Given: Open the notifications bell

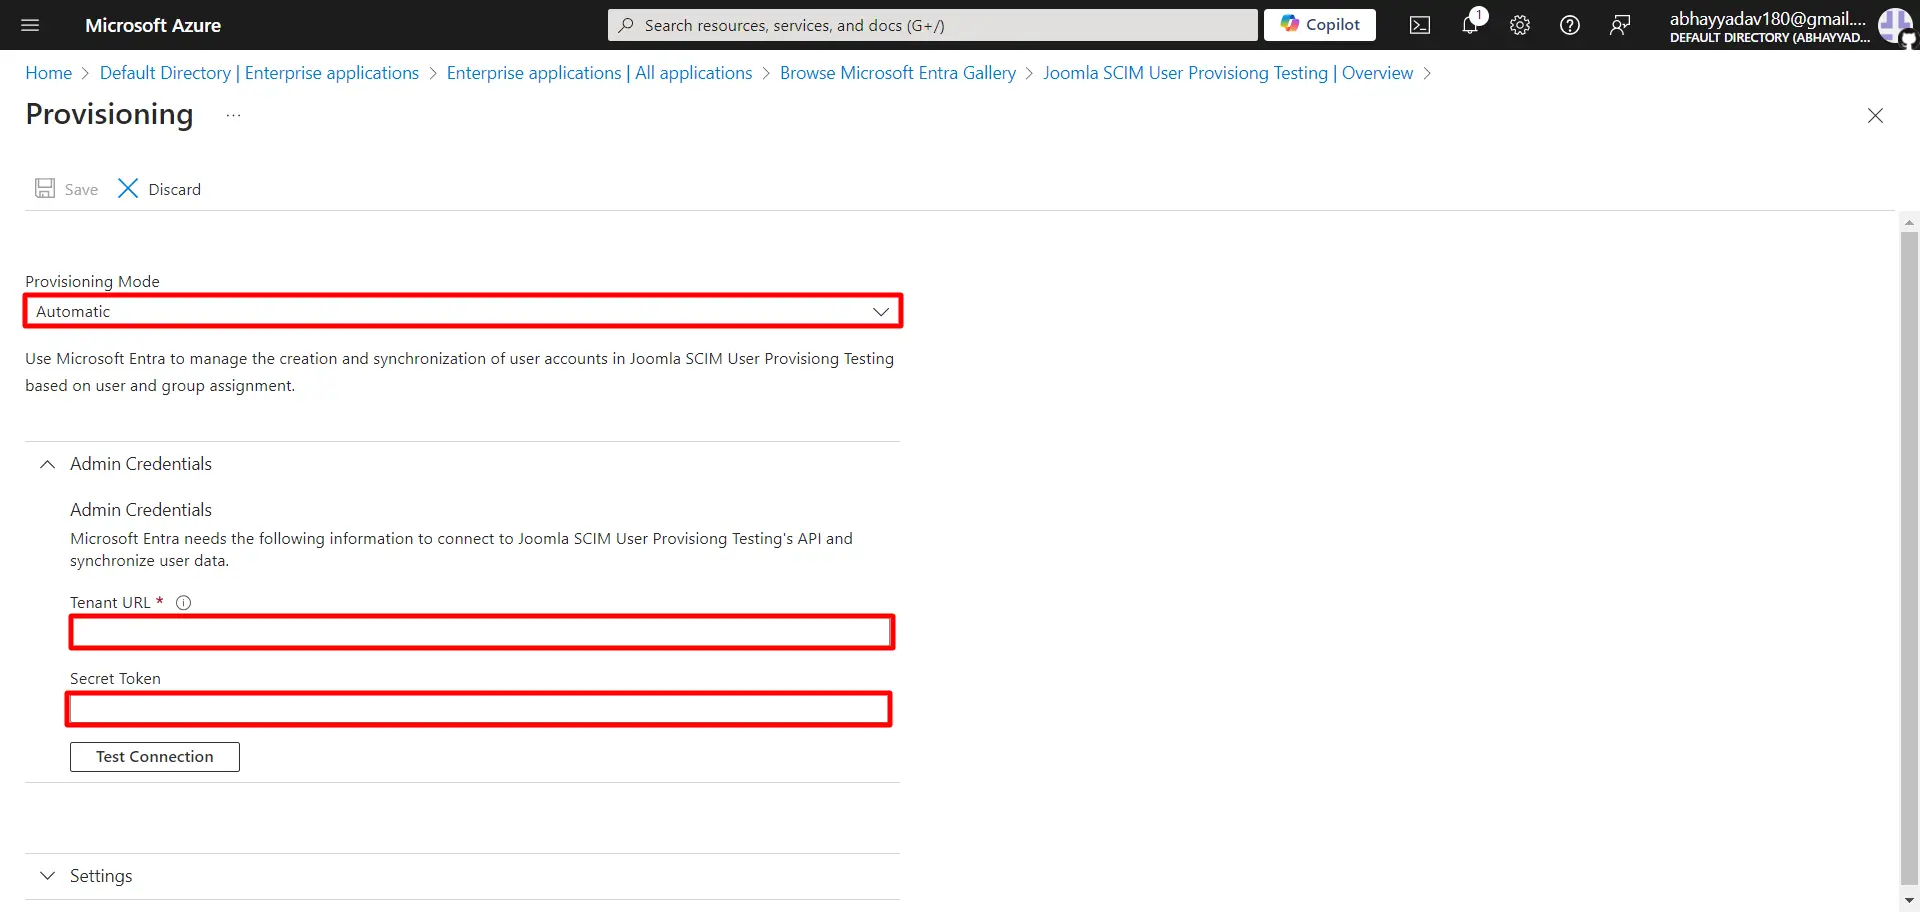Looking at the screenshot, I should coord(1471,24).
